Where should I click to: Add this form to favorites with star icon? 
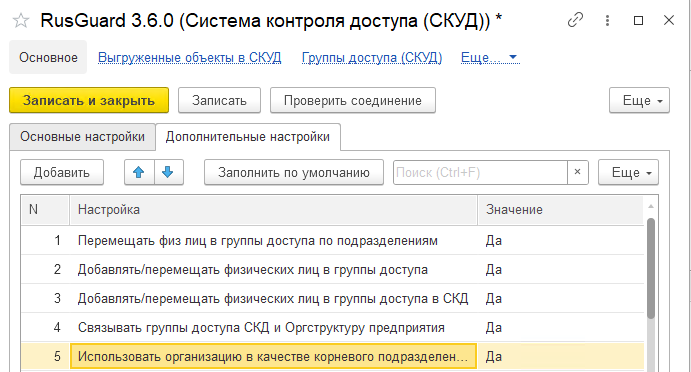[x=21, y=21]
